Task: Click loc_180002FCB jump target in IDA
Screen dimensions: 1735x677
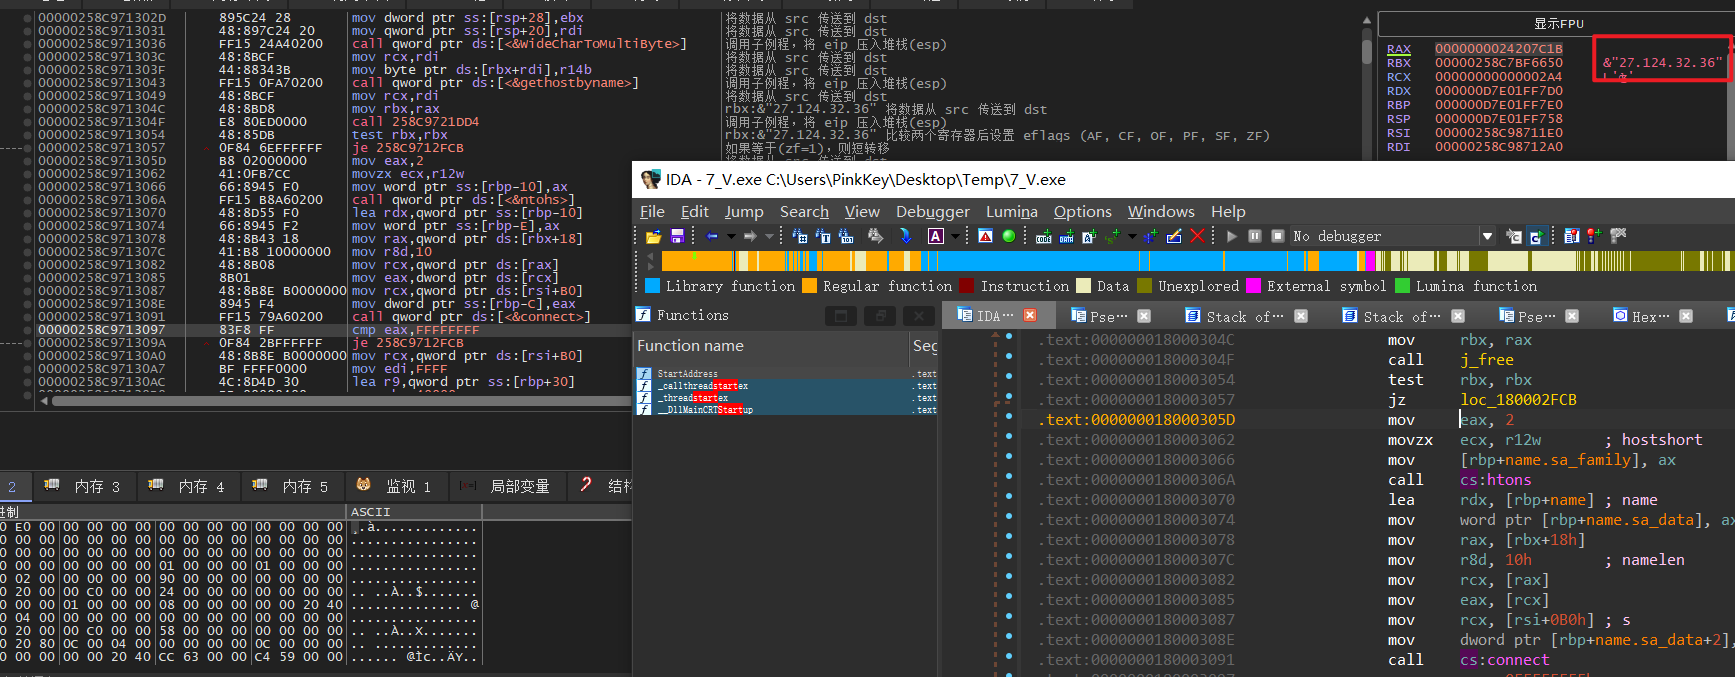Action: coord(1518,400)
